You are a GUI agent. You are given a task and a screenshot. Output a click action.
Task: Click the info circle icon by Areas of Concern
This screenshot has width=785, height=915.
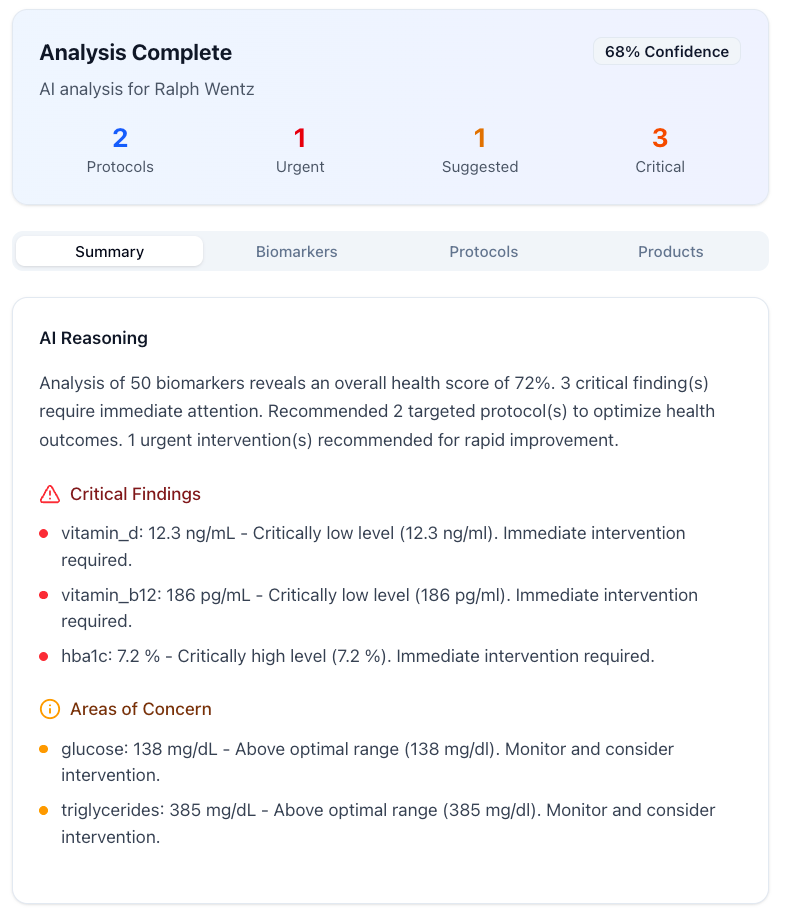coord(50,709)
